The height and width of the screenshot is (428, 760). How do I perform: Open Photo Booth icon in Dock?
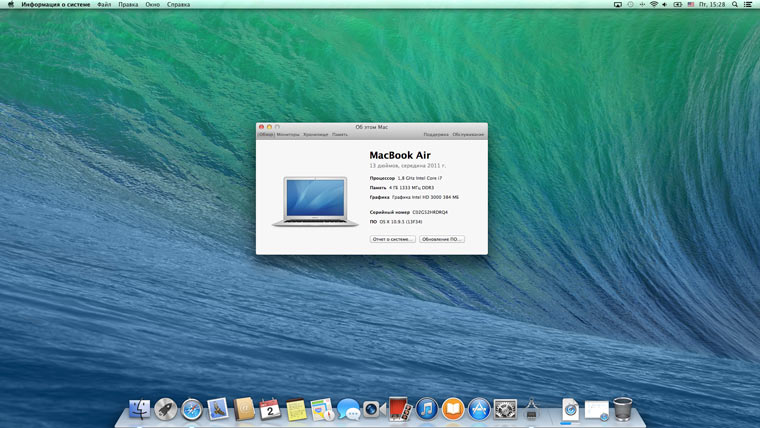click(400, 409)
